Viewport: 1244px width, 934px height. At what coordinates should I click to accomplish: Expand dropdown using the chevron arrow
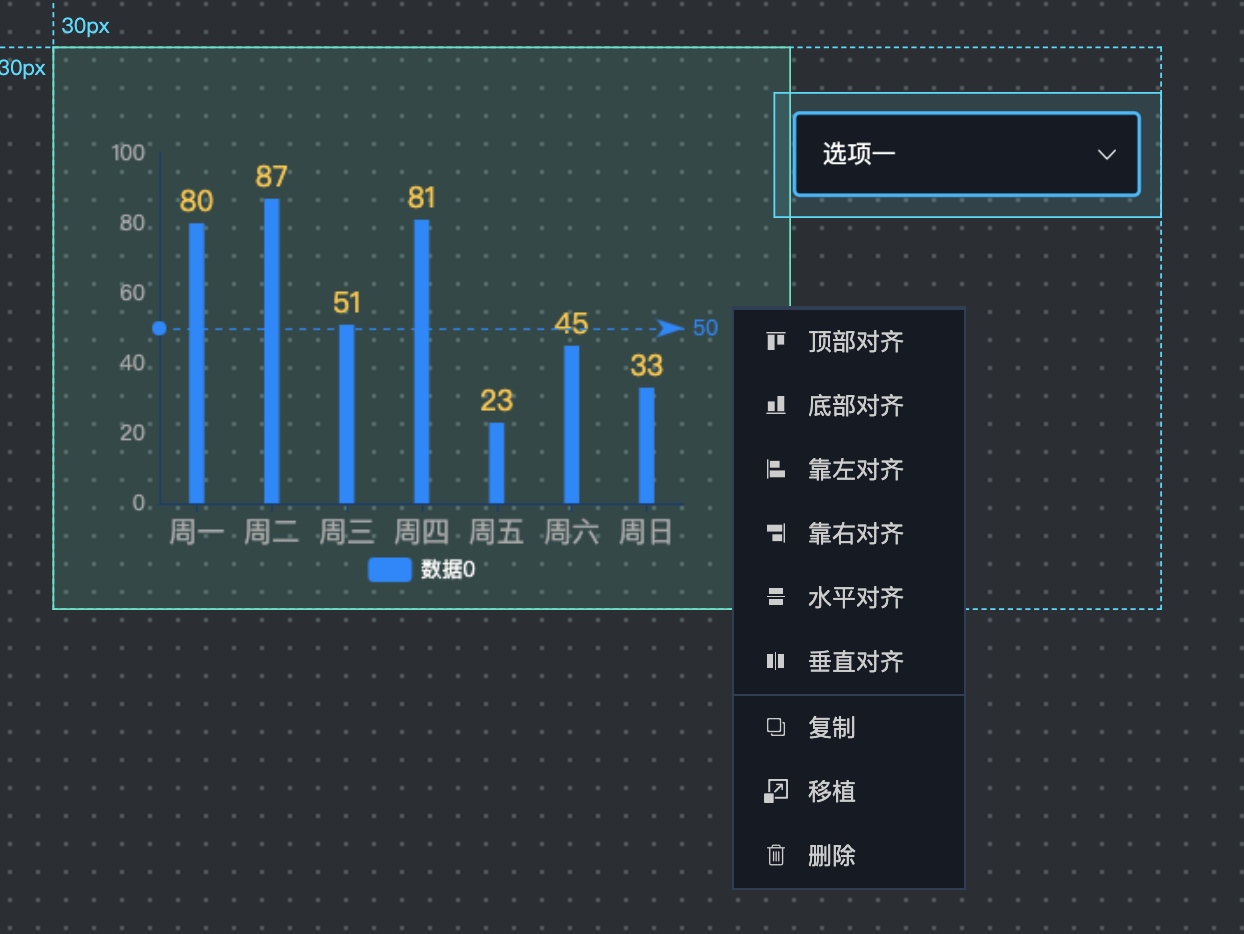[x=1106, y=154]
